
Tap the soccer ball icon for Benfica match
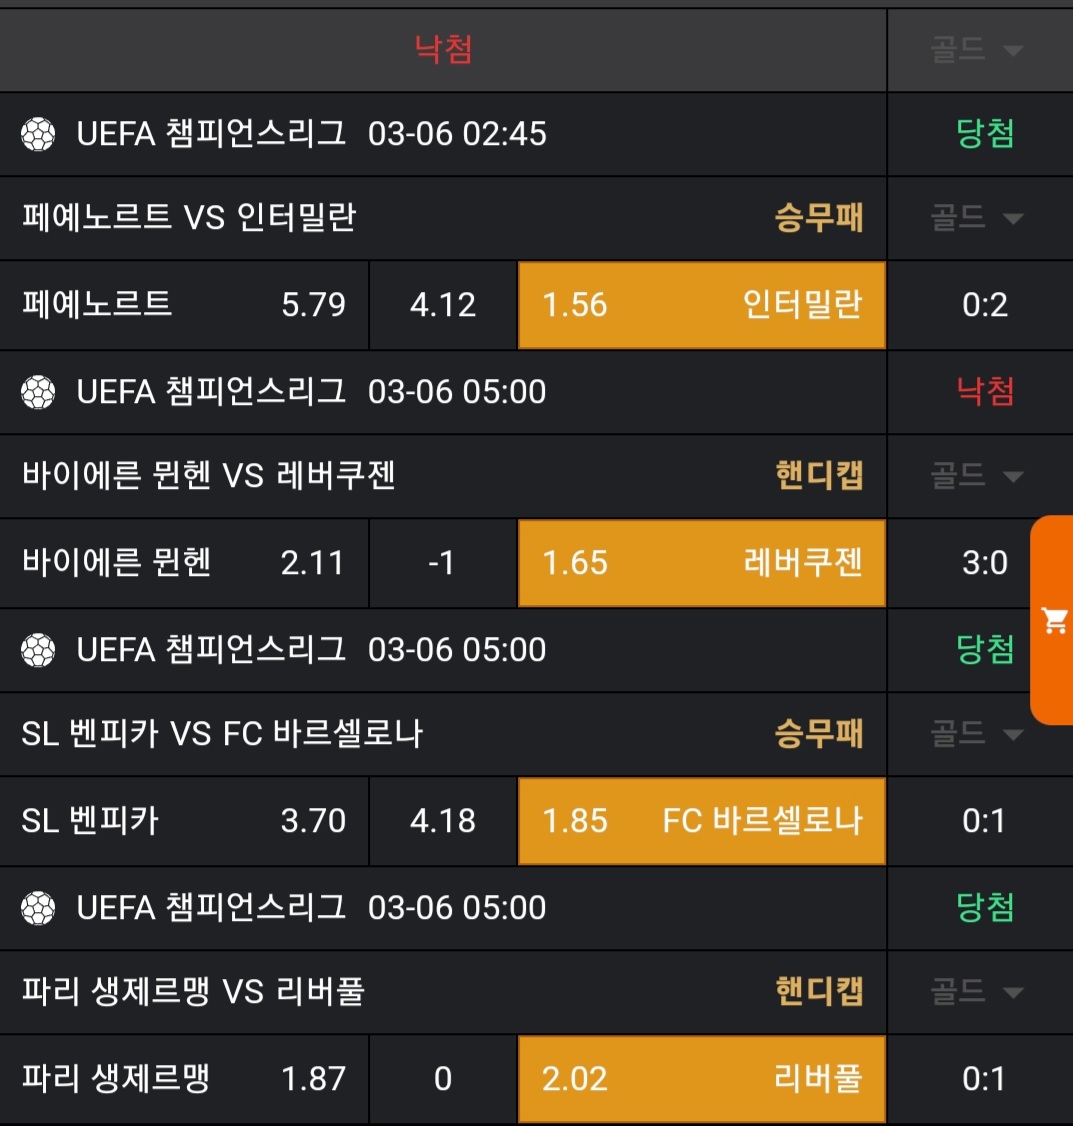(x=38, y=650)
